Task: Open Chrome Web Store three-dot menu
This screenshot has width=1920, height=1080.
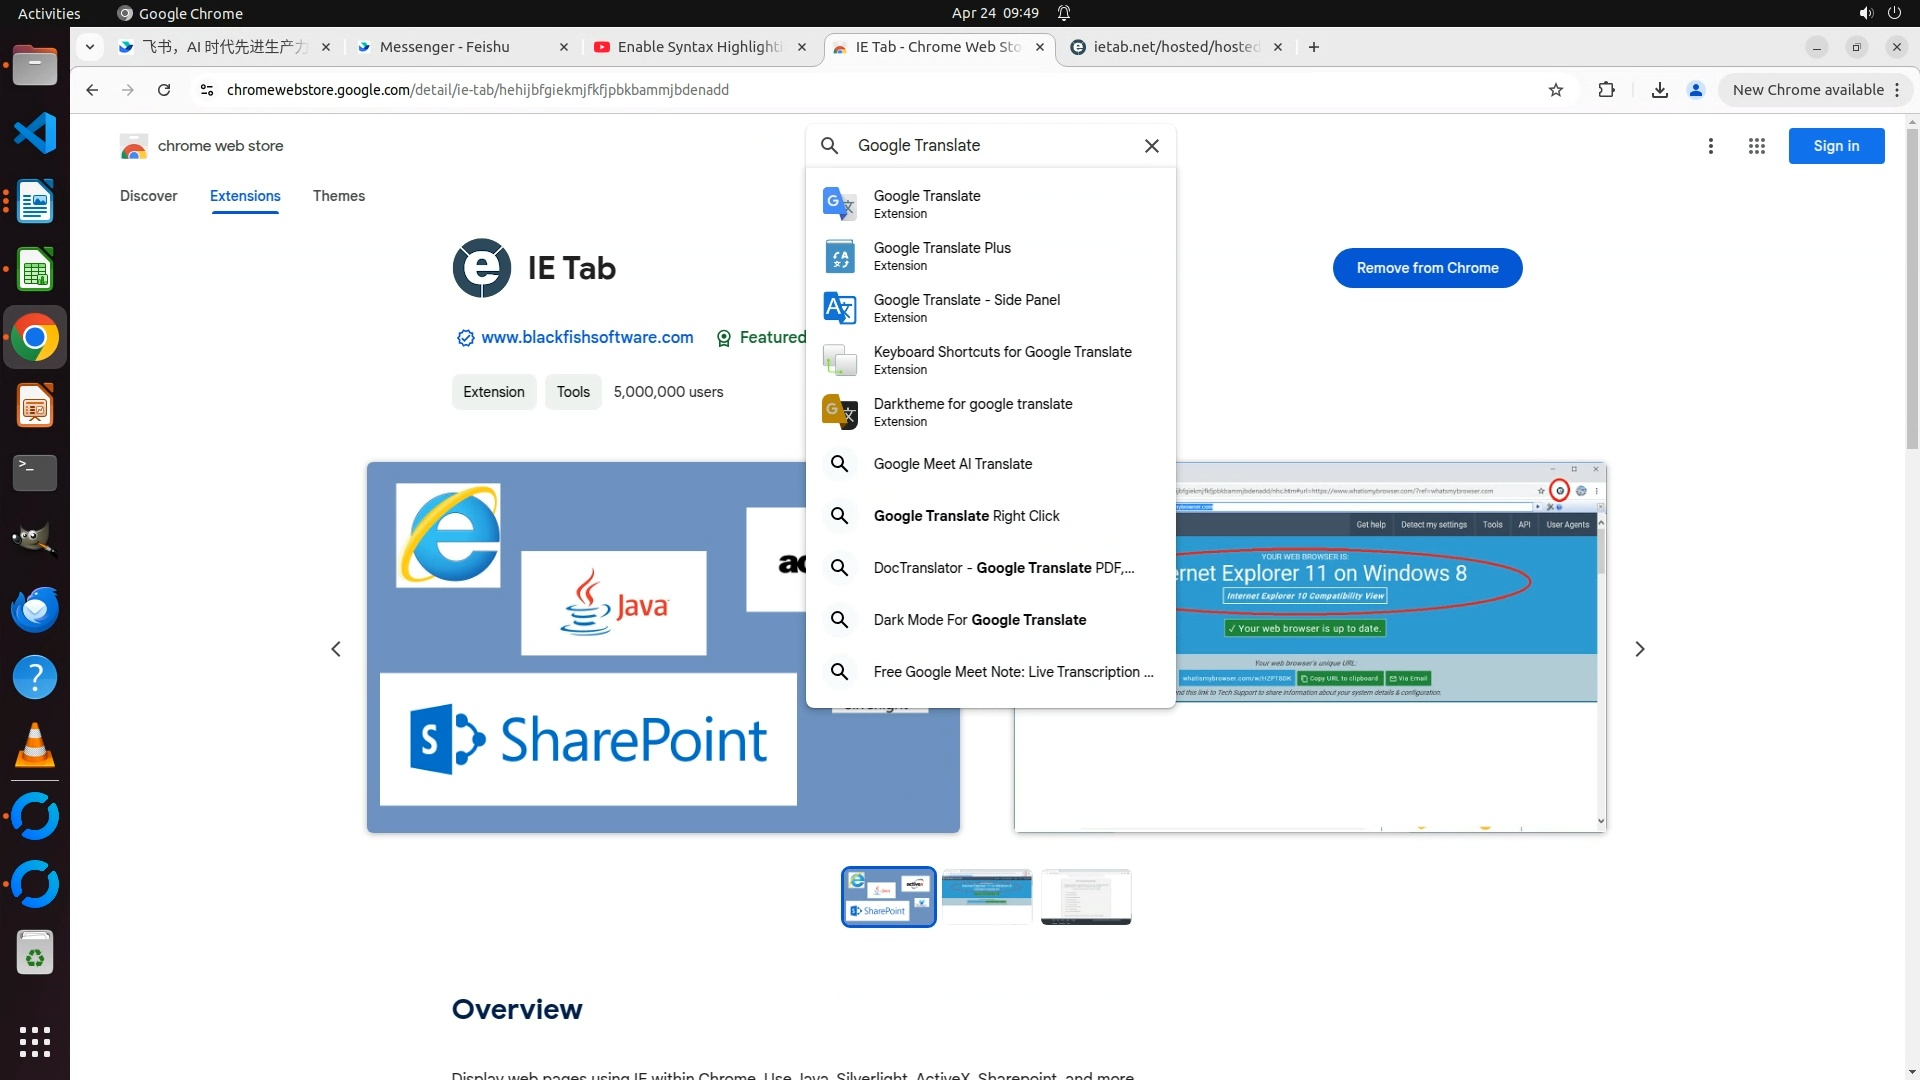Action: [1710, 146]
